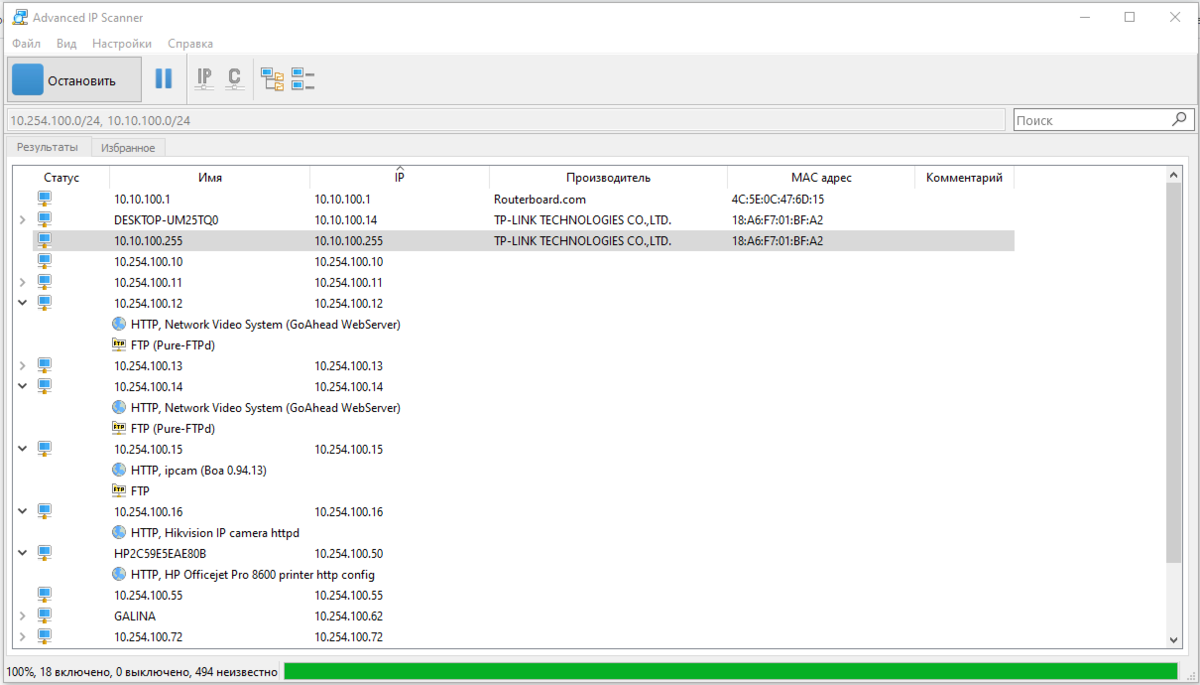Sort by the IP column header
1200x685 pixels.
pyautogui.click(x=400, y=178)
